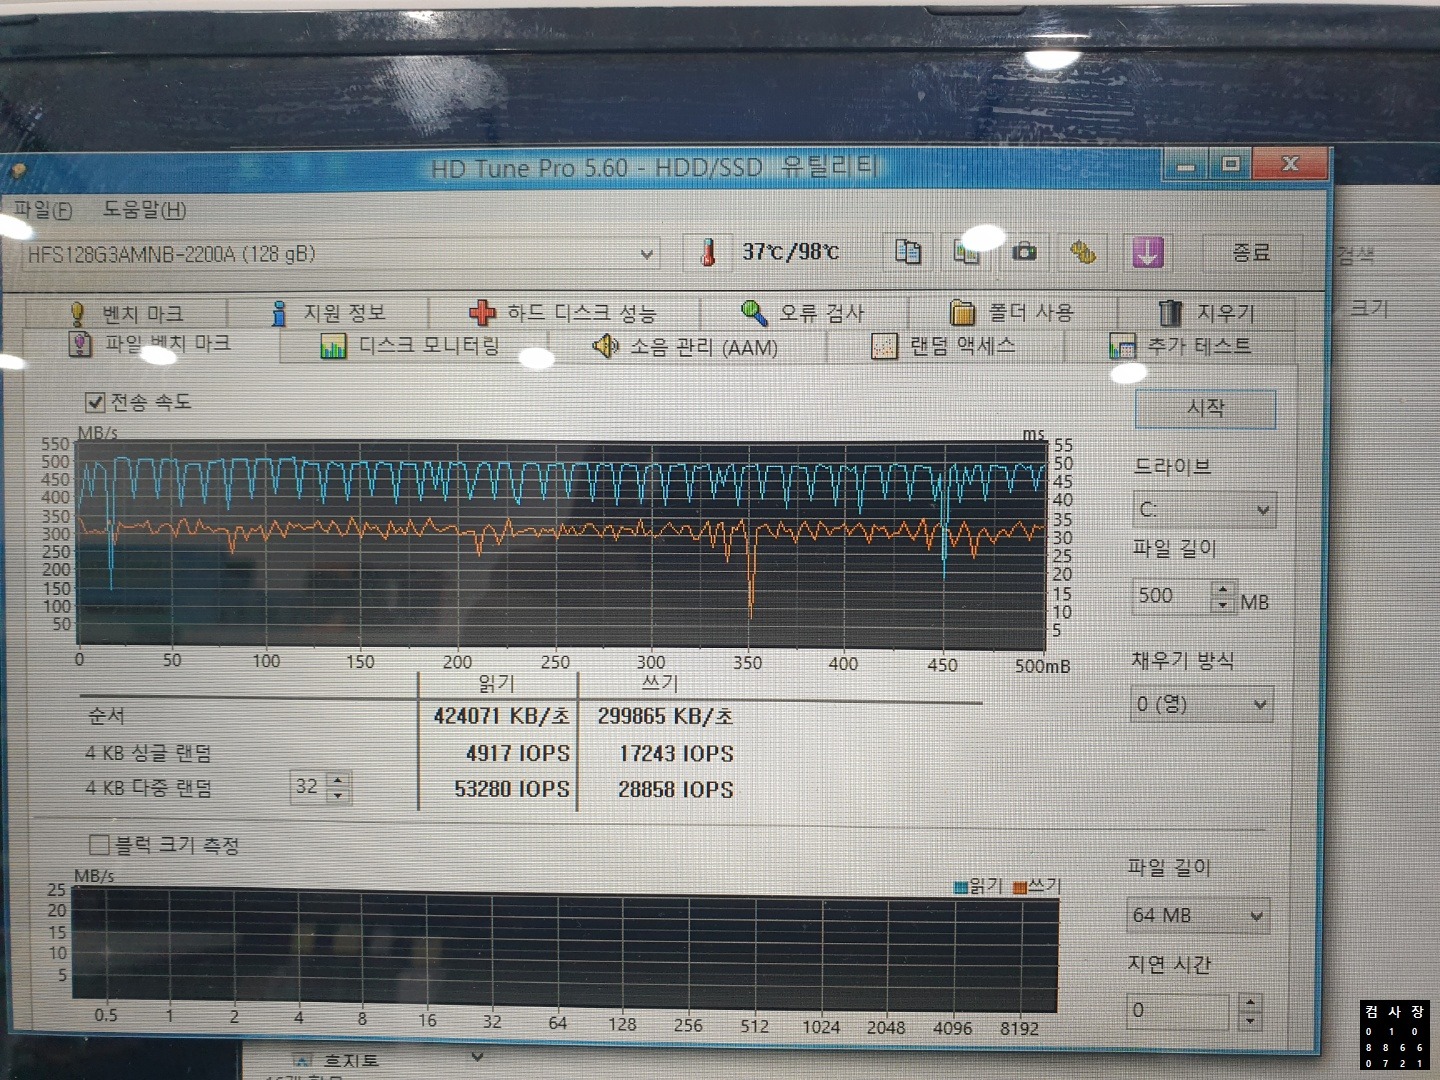The image size is (1440, 1080).
Task: Open the 파일(F) menu
Action: click(x=43, y=210)
